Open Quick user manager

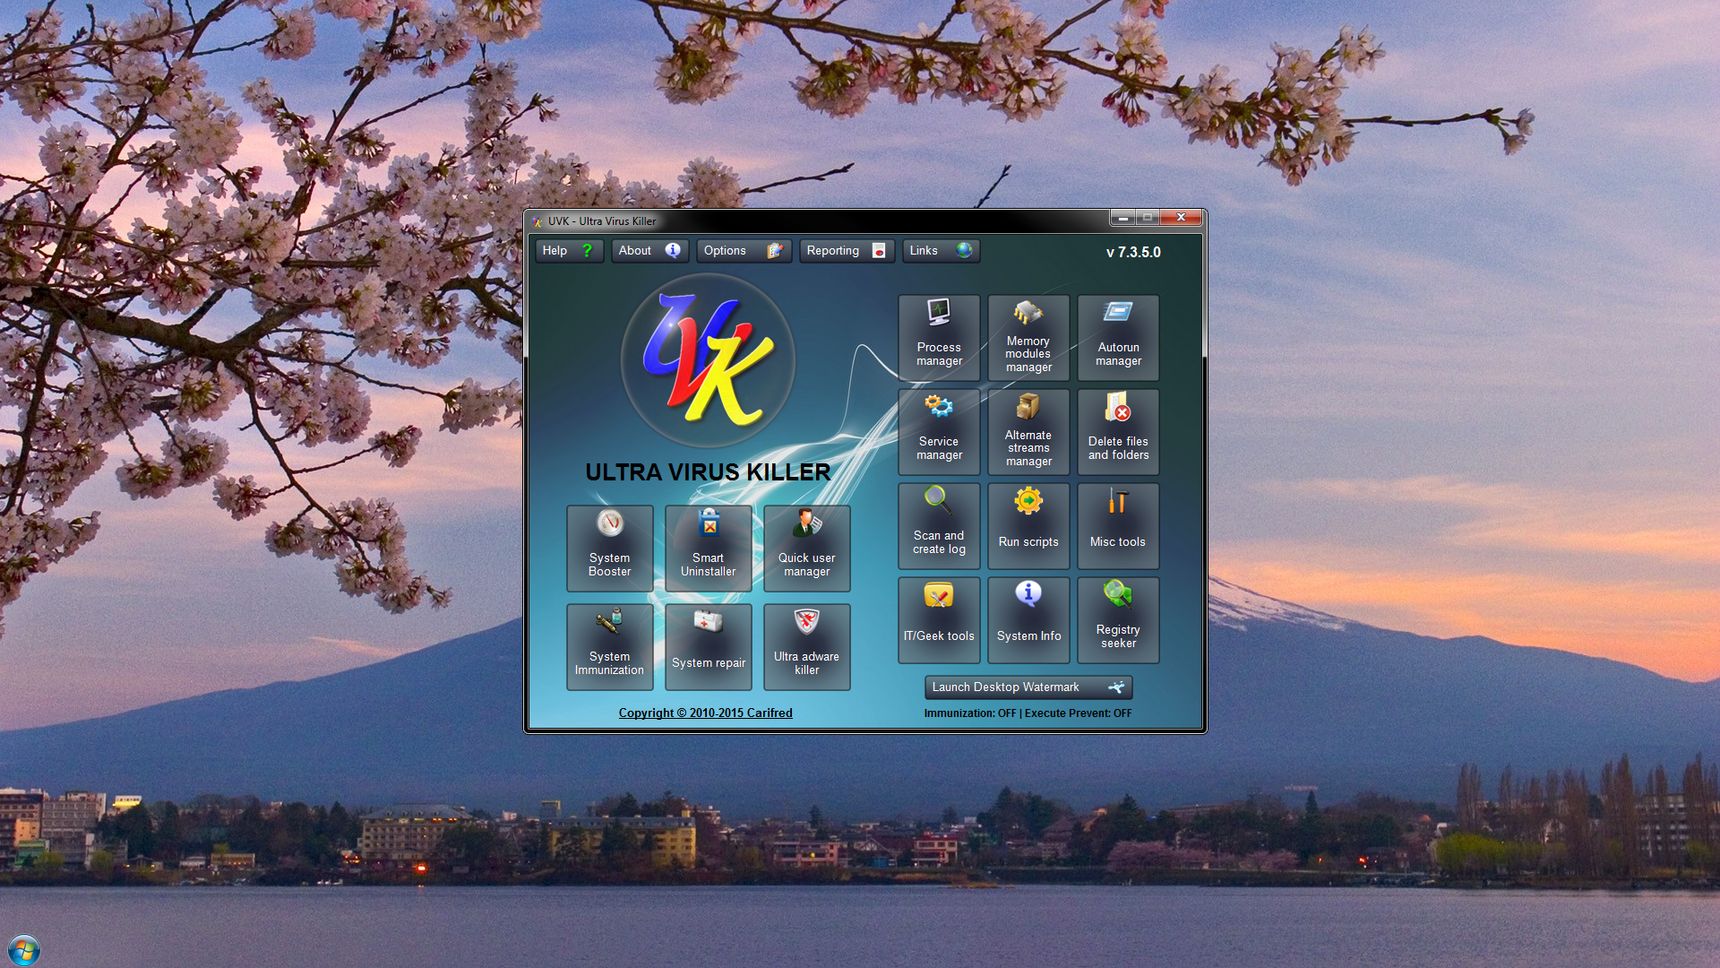[x=807, y=548]
